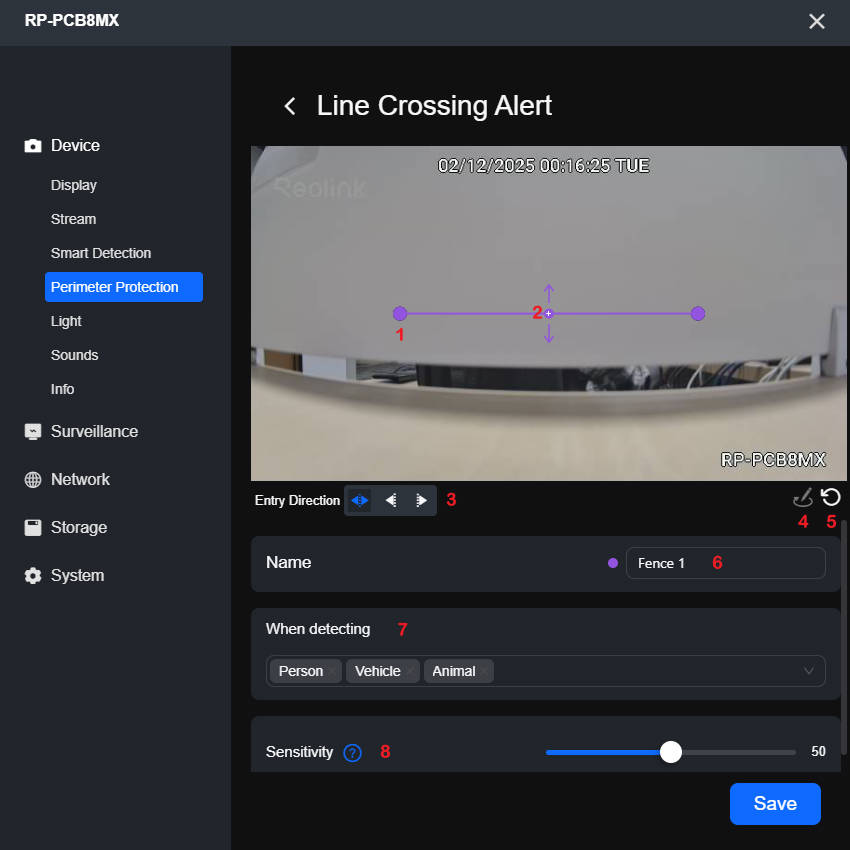Click the Network globe icon in sidebar
This screenshot has height=850, width=850.
tap(32, 479)
